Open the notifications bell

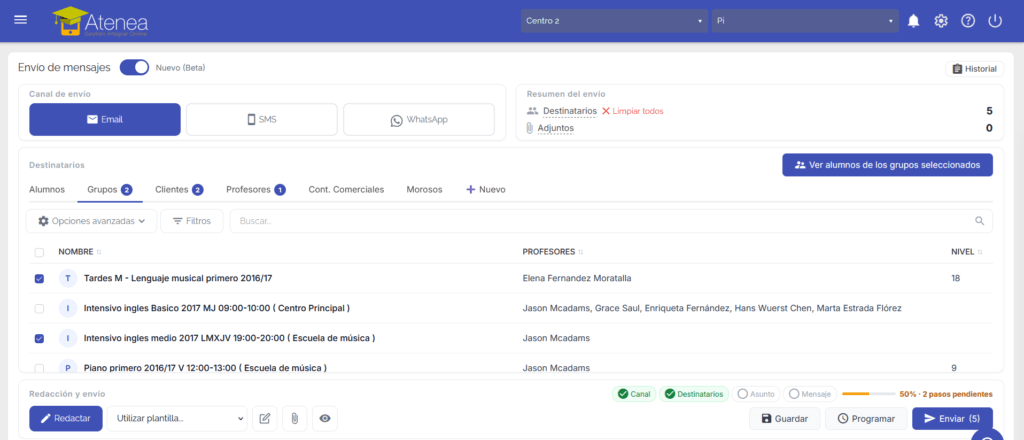point(914,21)
